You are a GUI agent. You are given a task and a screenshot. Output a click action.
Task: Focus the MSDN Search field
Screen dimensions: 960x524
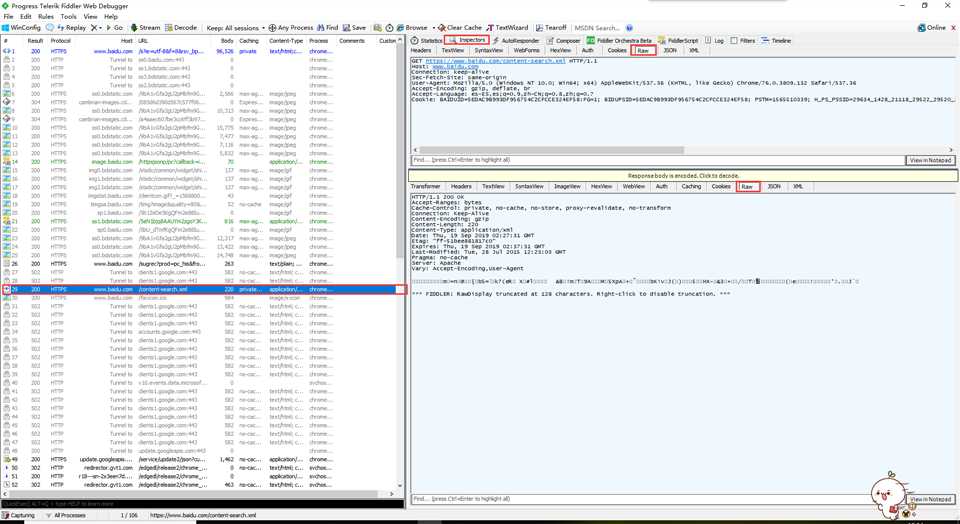click(598, 28)
